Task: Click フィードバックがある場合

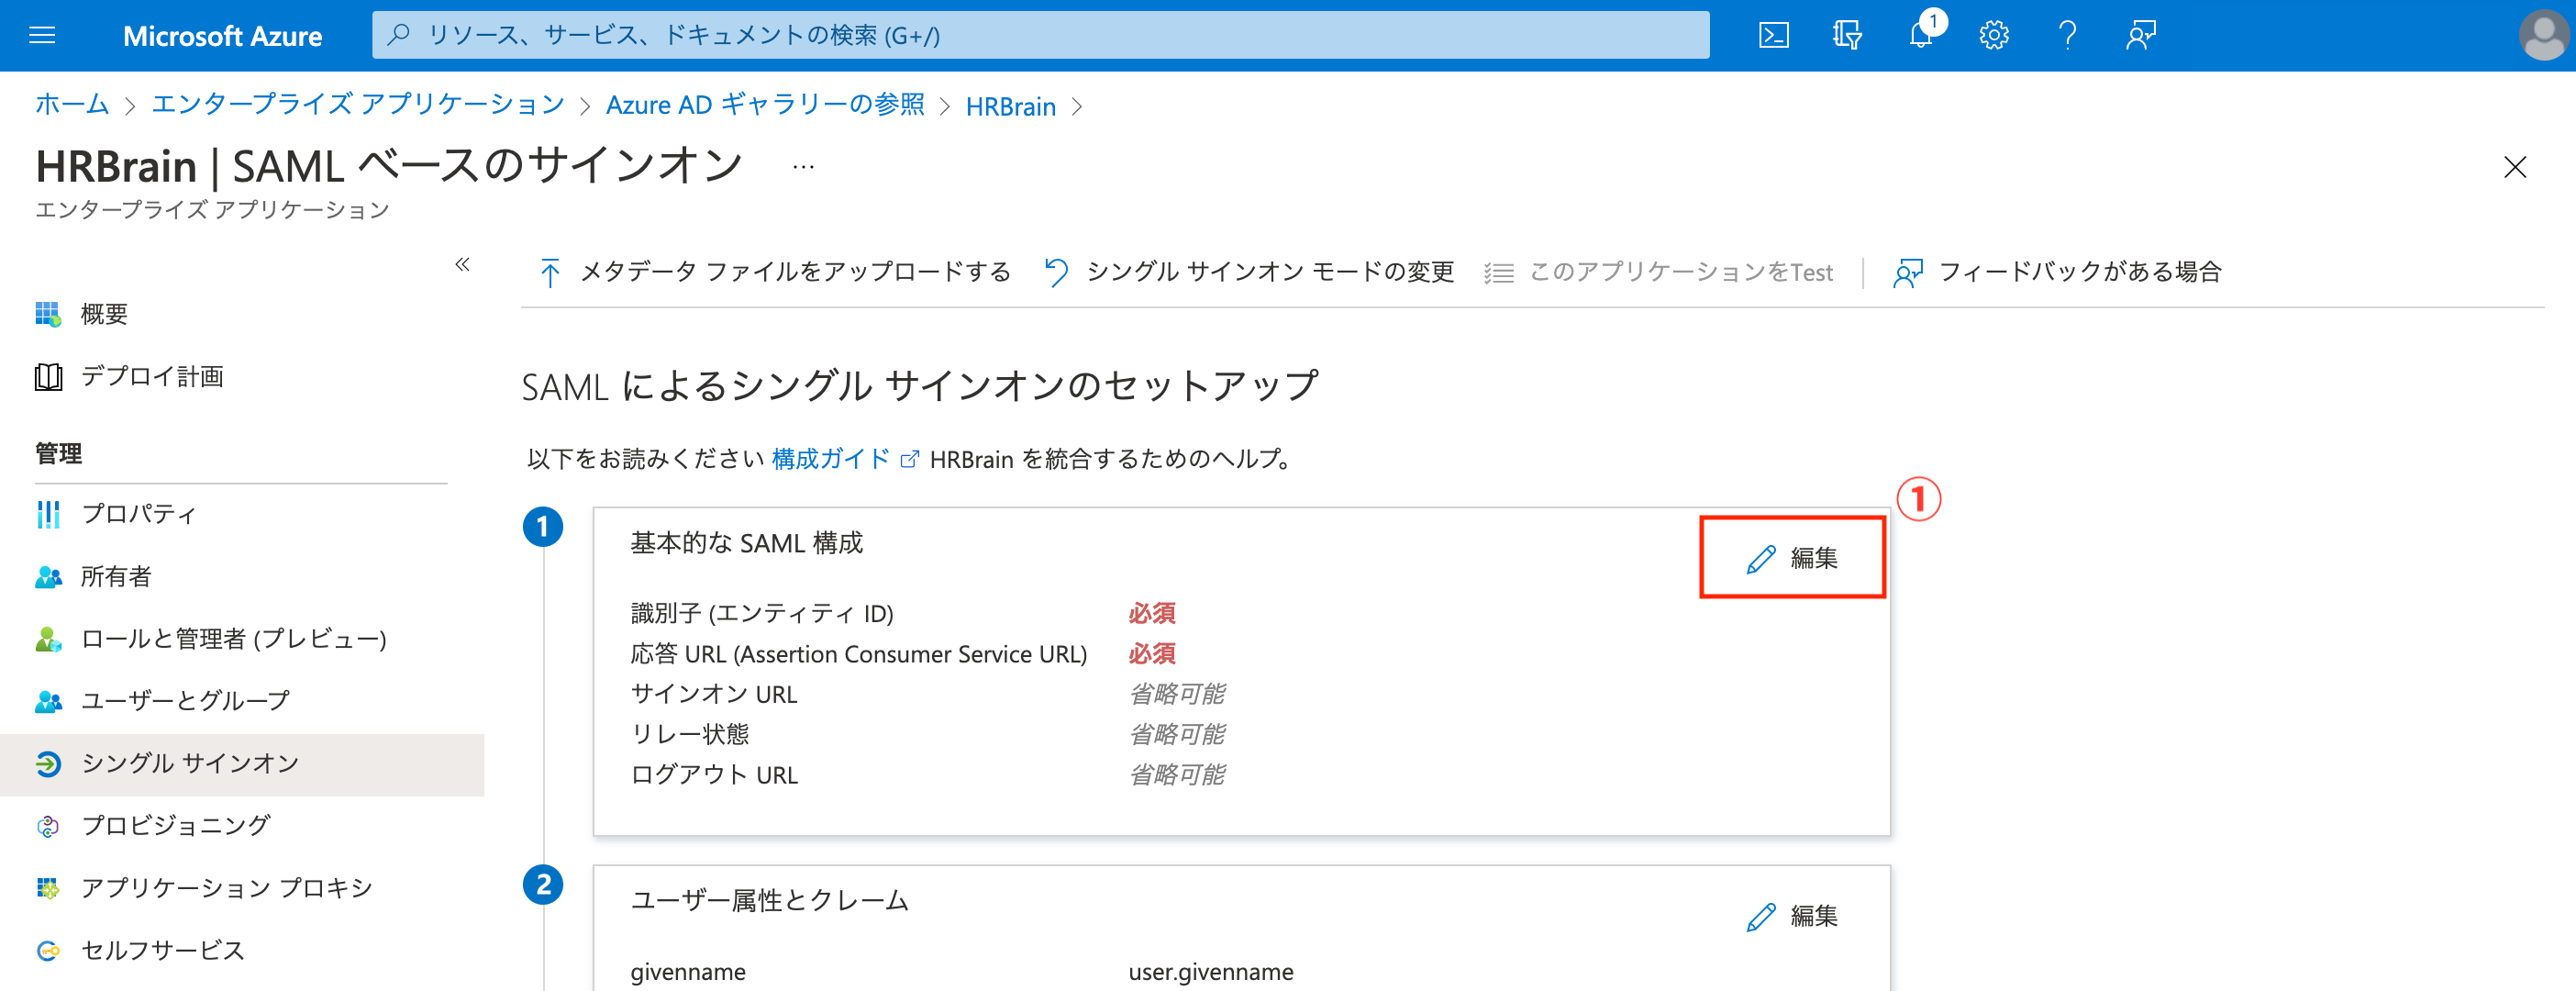Action: [2057, 272]
